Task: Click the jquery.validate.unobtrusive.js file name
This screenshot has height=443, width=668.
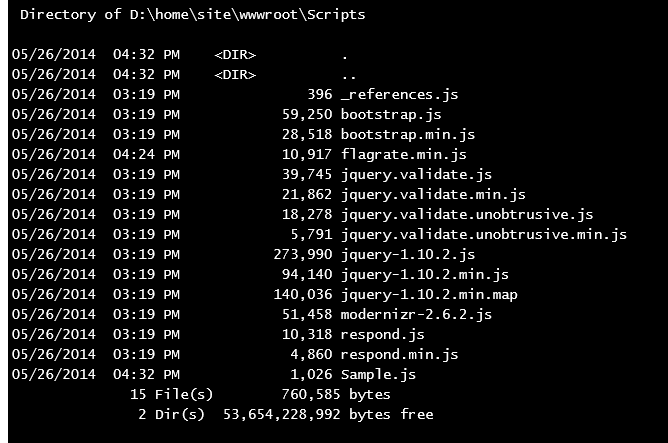Action: pos(467,214)
